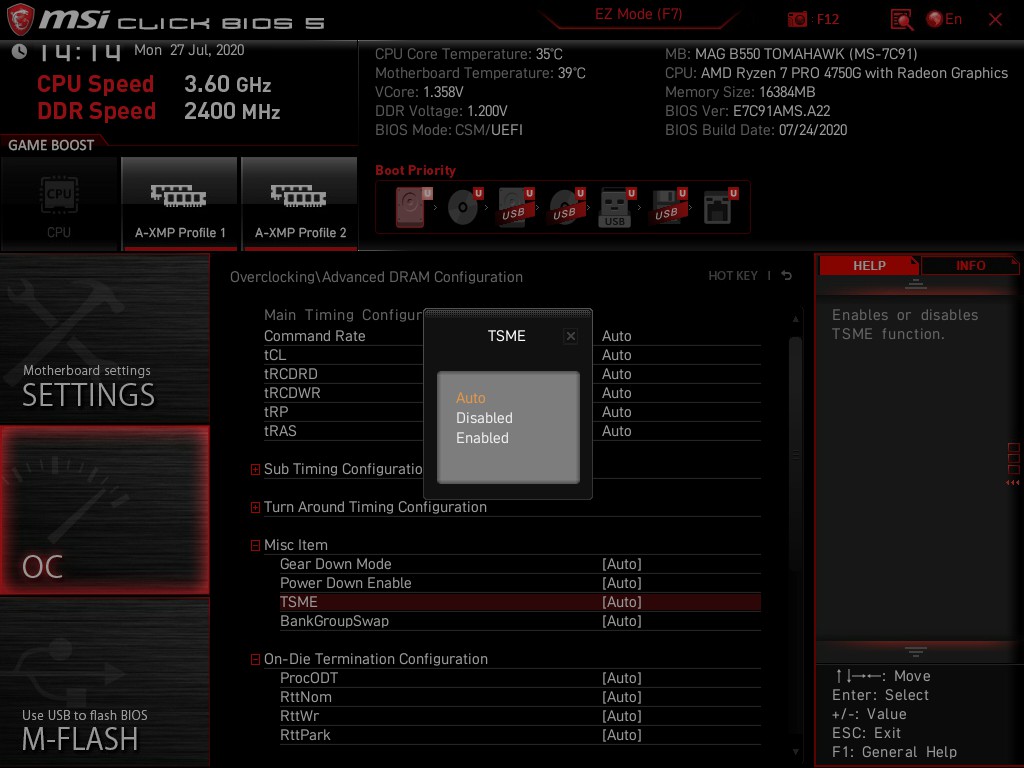Select the network boot device icon
Image resolution: width=1024 pixels, height=768 pixels.
[719, 206]
